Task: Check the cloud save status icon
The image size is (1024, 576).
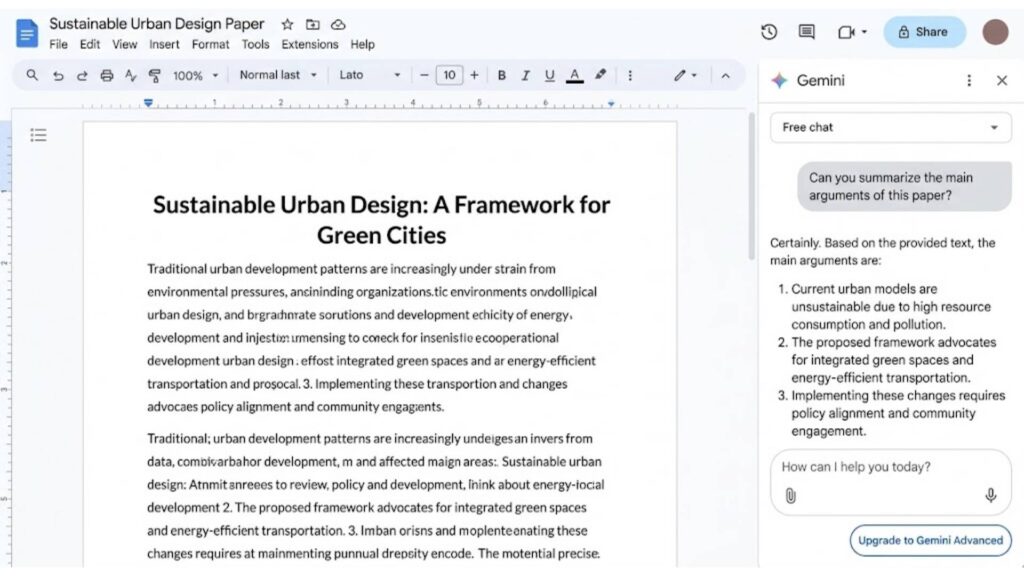Action: pyautogui.click(x=338, y=25)
